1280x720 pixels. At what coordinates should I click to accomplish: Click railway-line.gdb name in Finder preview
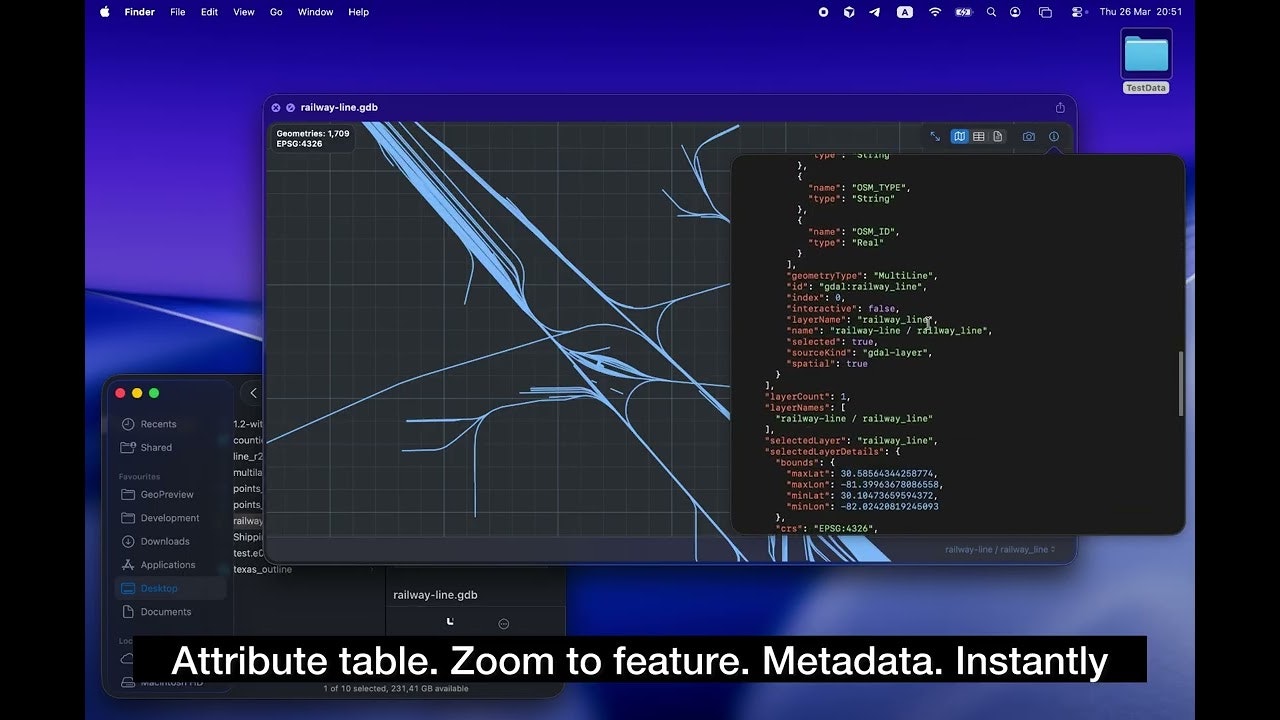coord(435,595)
